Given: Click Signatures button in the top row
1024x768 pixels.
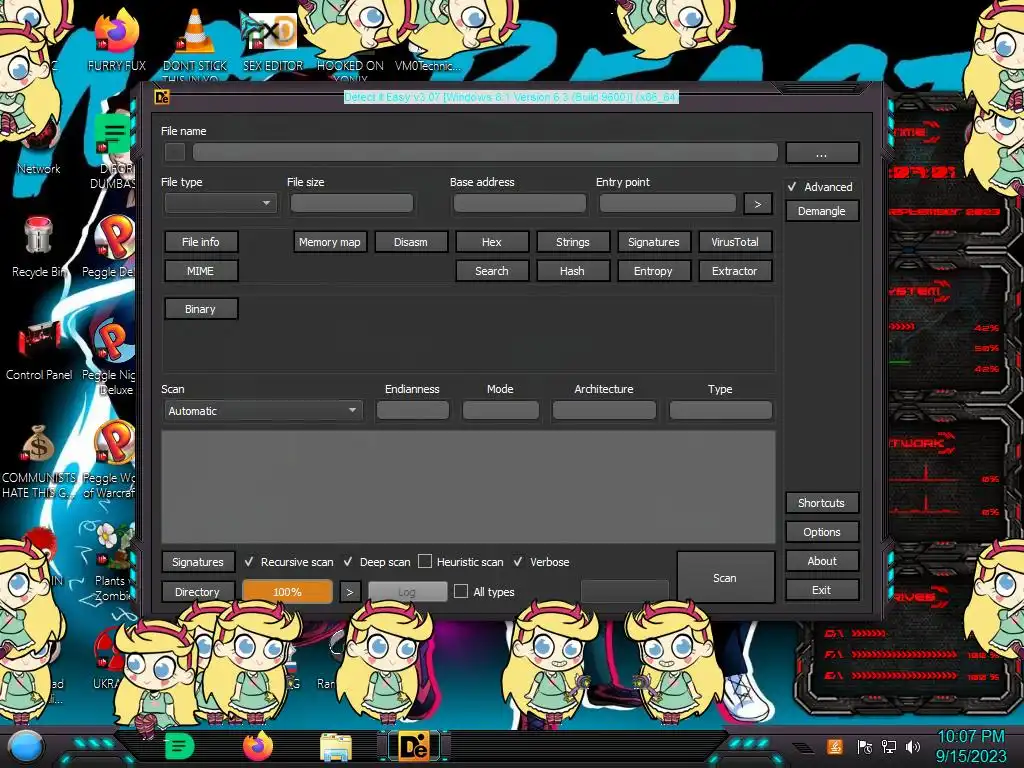Looking at the screenshot, I should (x=654, y=242).
